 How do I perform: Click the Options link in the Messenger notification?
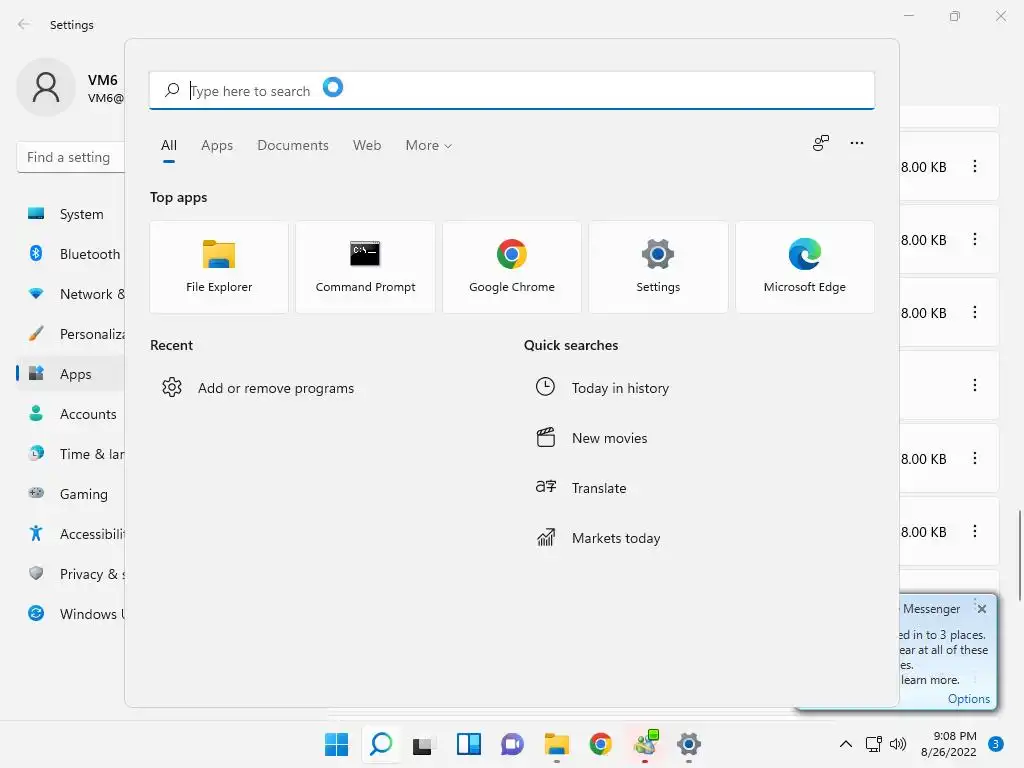(x=968, y=699)
